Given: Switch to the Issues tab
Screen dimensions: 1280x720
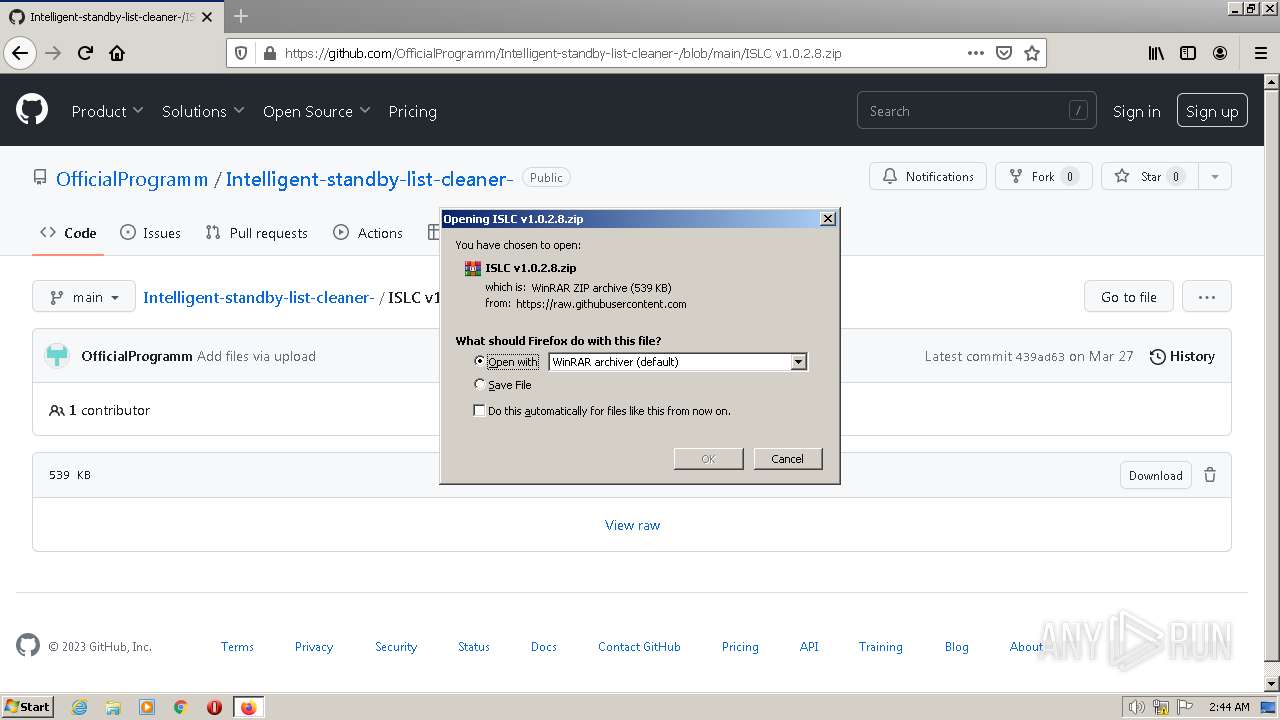Looking at the screenshot, I should point(150,233).
